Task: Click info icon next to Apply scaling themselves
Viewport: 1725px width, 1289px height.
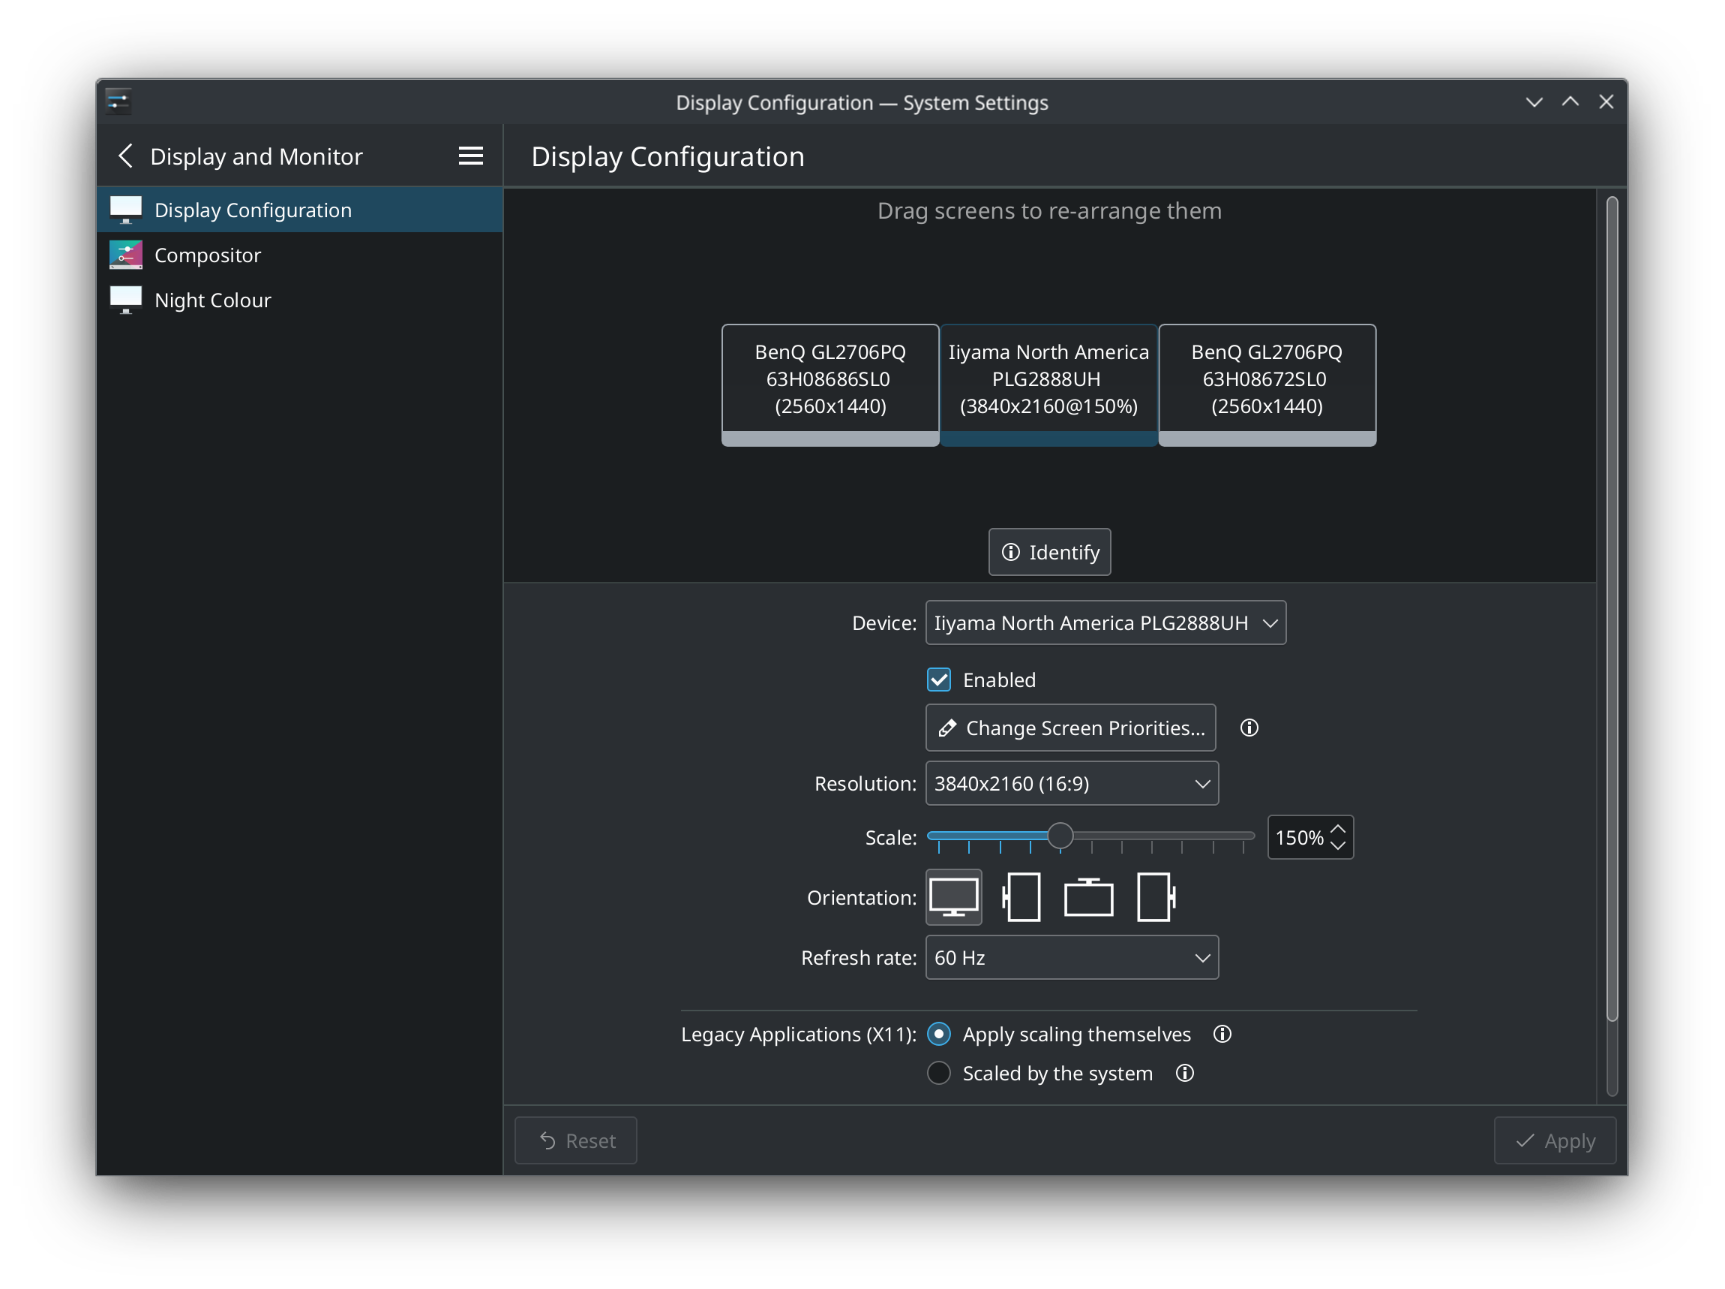Action: pos(1222,1034)
